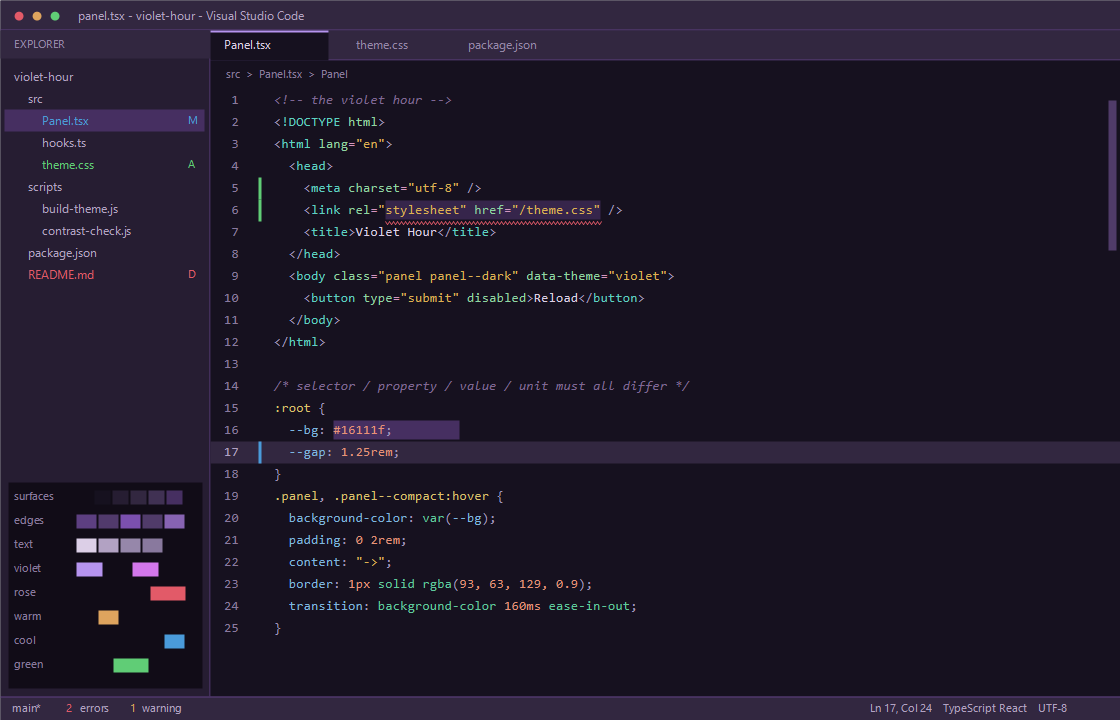Show the 1 warning in status bar
The width and height of the screenshot is (1120, 720).
pos(156,709)
